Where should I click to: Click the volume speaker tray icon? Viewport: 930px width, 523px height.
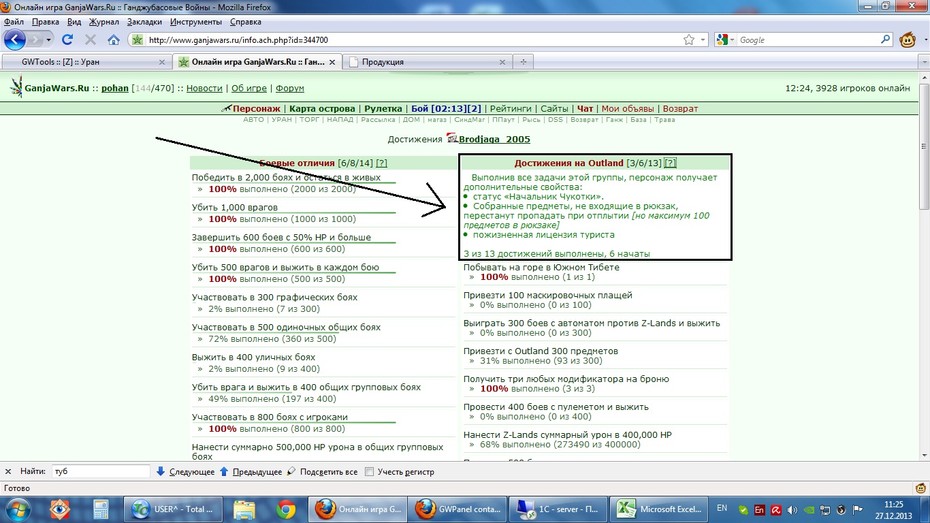point(792,509)
